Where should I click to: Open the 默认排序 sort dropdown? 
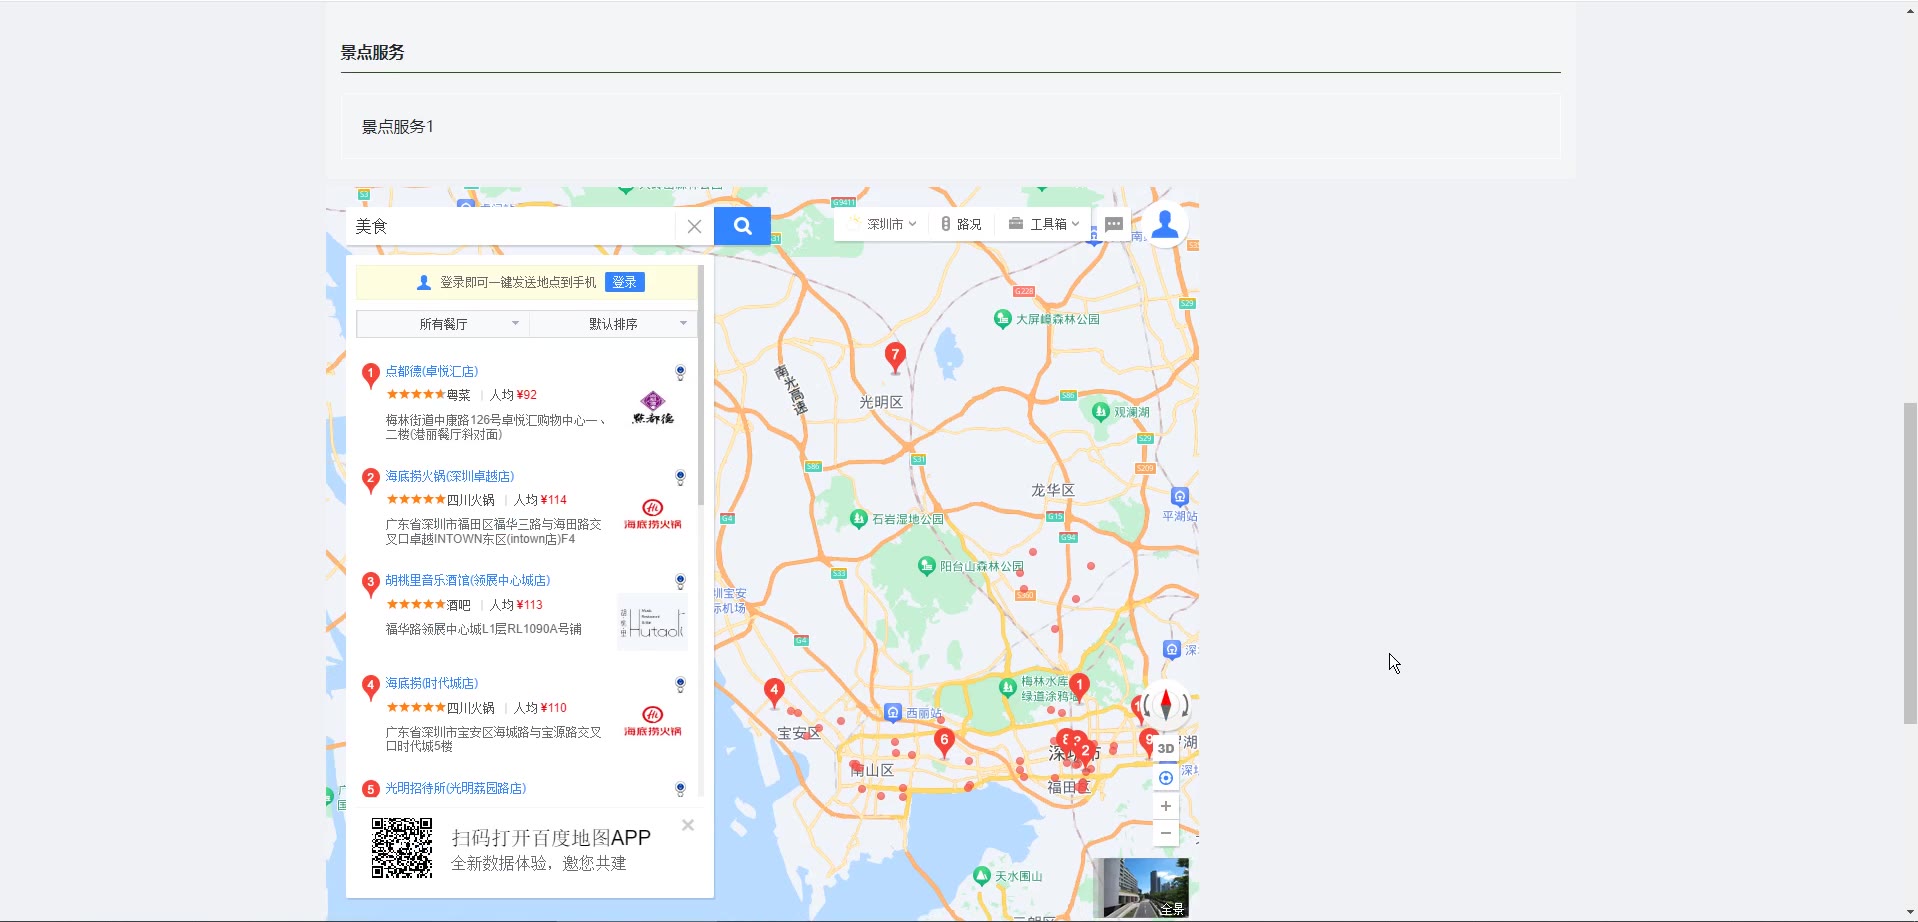(x=613, y=324)
